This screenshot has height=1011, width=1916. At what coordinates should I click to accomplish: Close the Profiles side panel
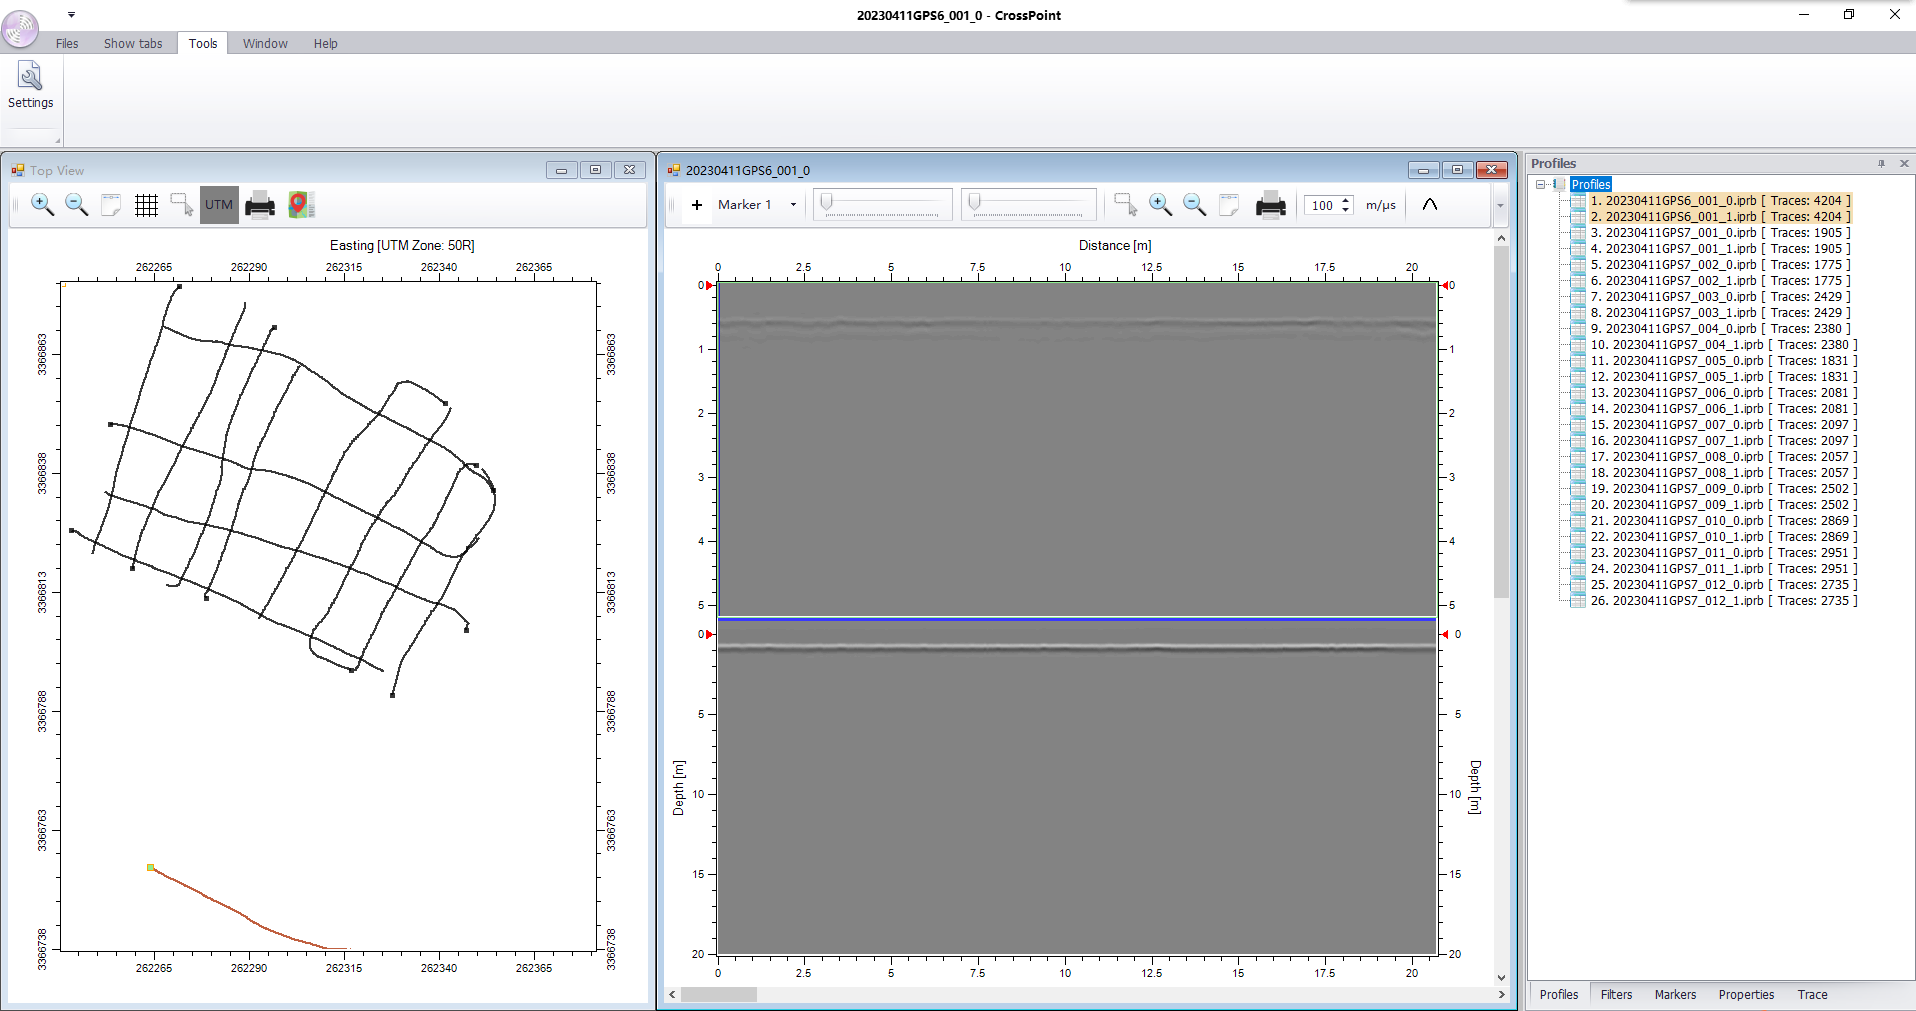1904,163
